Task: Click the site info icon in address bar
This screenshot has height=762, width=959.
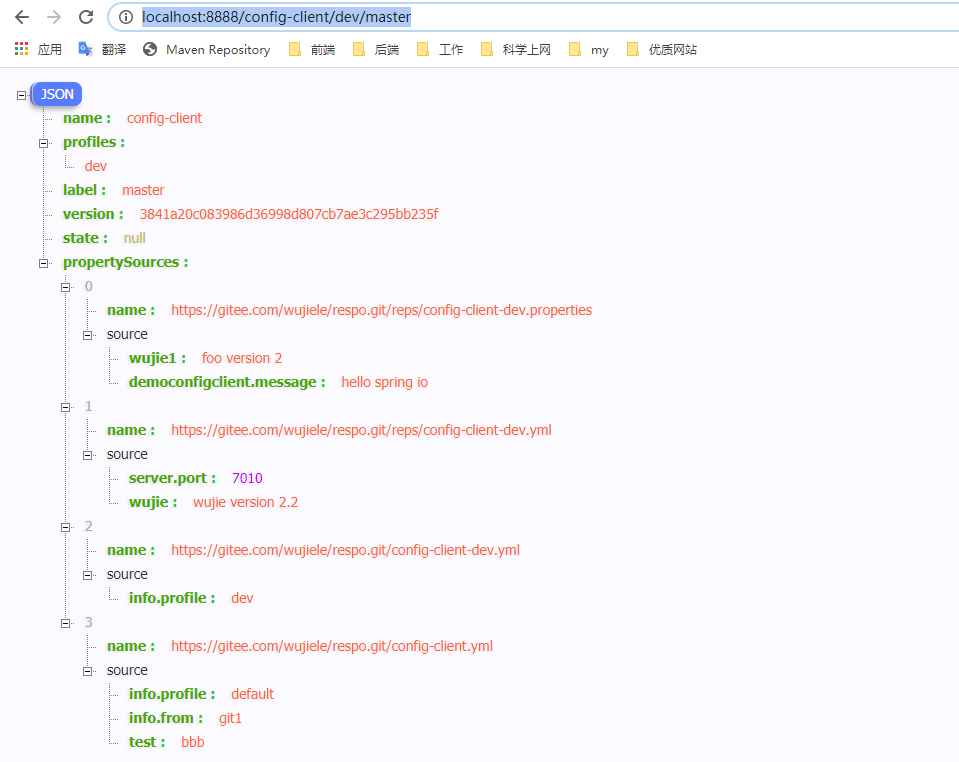Action: coord(125,17)
